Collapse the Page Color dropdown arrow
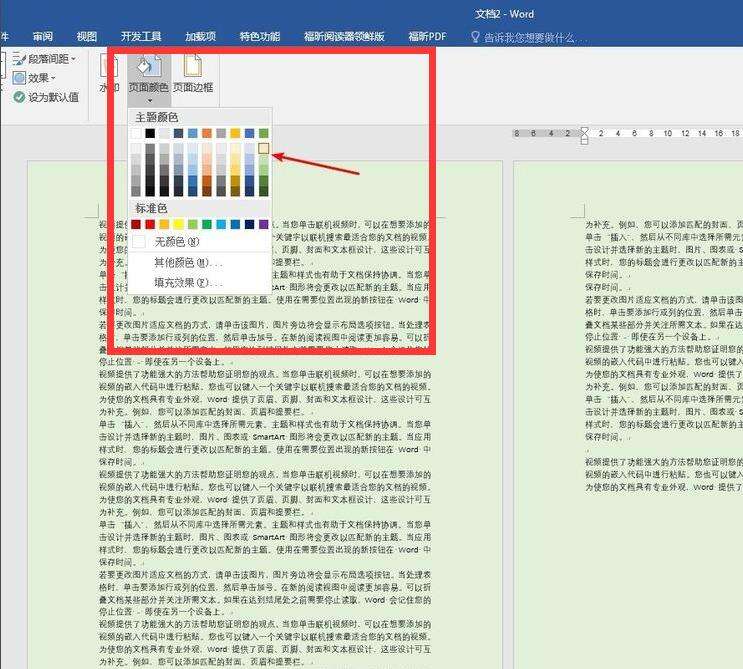Image resolution: width=743 pixels, height=669 pixels. tap(149, 100)
